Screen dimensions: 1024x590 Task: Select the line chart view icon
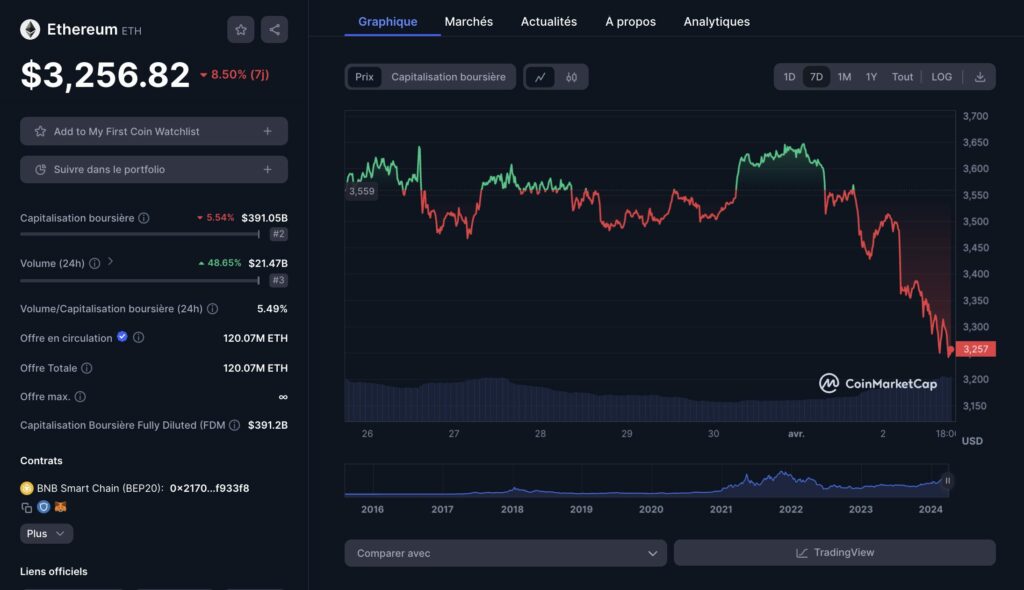coord(540,77)
